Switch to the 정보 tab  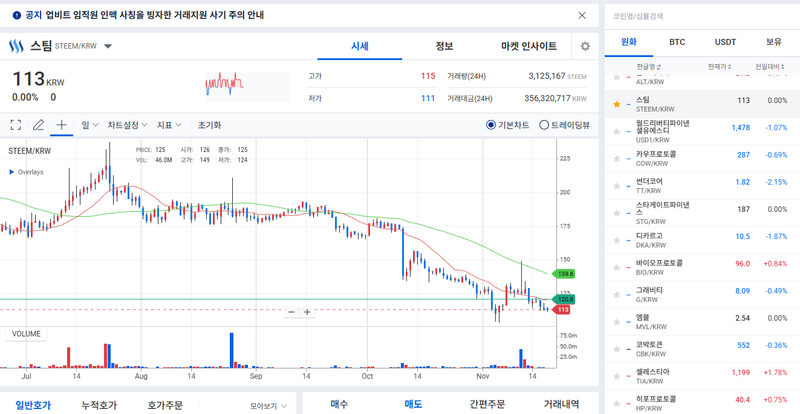(x=444, y=46)
